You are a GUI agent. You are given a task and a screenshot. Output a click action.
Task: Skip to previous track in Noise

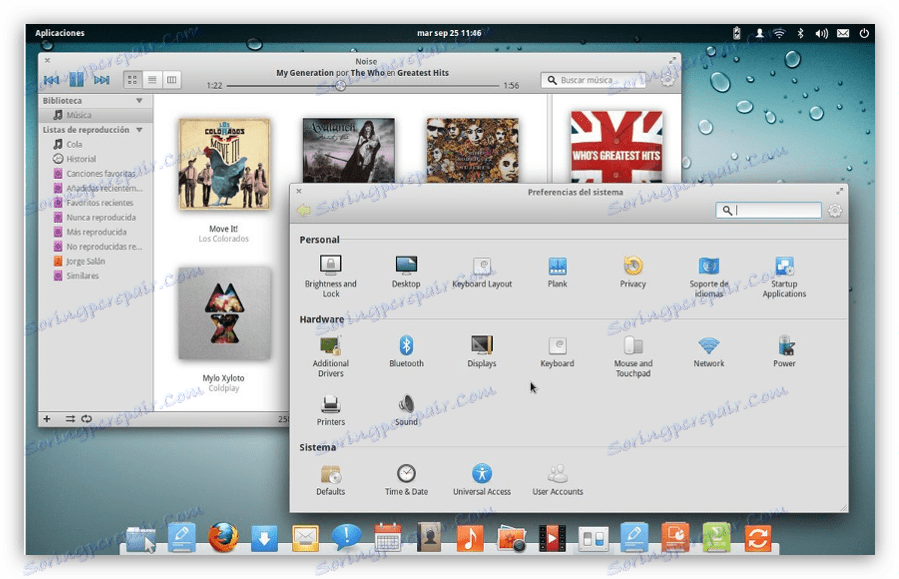coord(52,80)
